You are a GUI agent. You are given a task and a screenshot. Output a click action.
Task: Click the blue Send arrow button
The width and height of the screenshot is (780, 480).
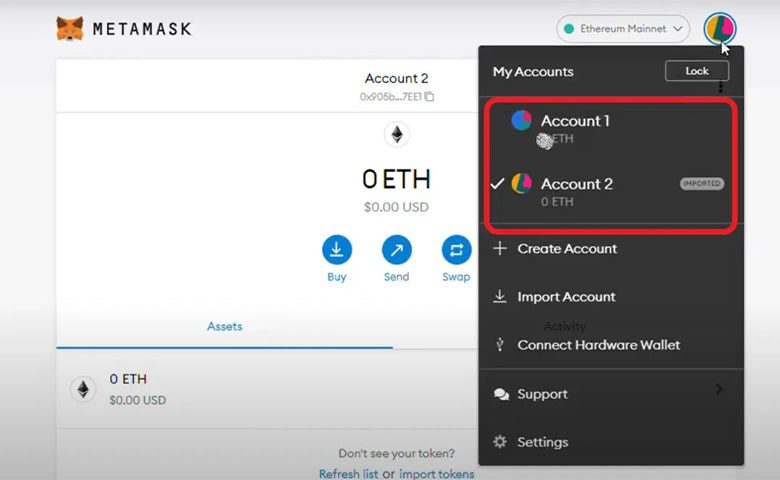pyautogui.click(x=396, y=249)
